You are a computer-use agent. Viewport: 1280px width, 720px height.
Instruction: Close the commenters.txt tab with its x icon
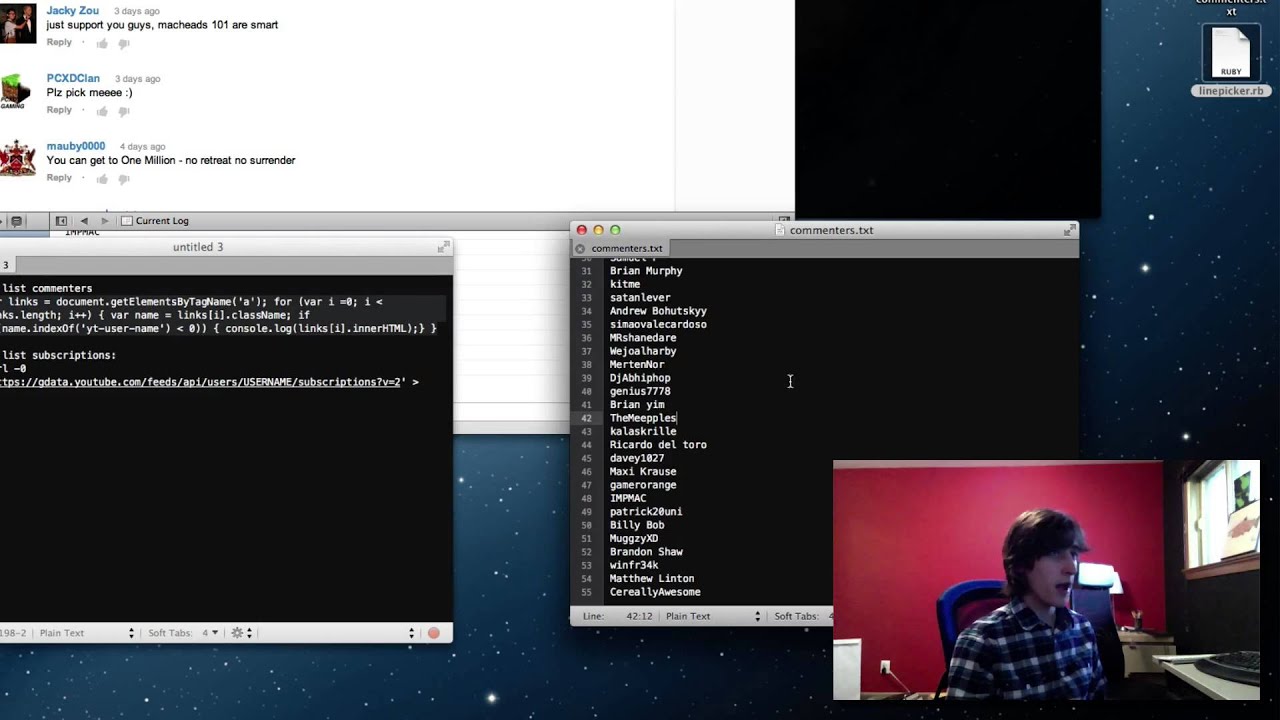[580, 248]
